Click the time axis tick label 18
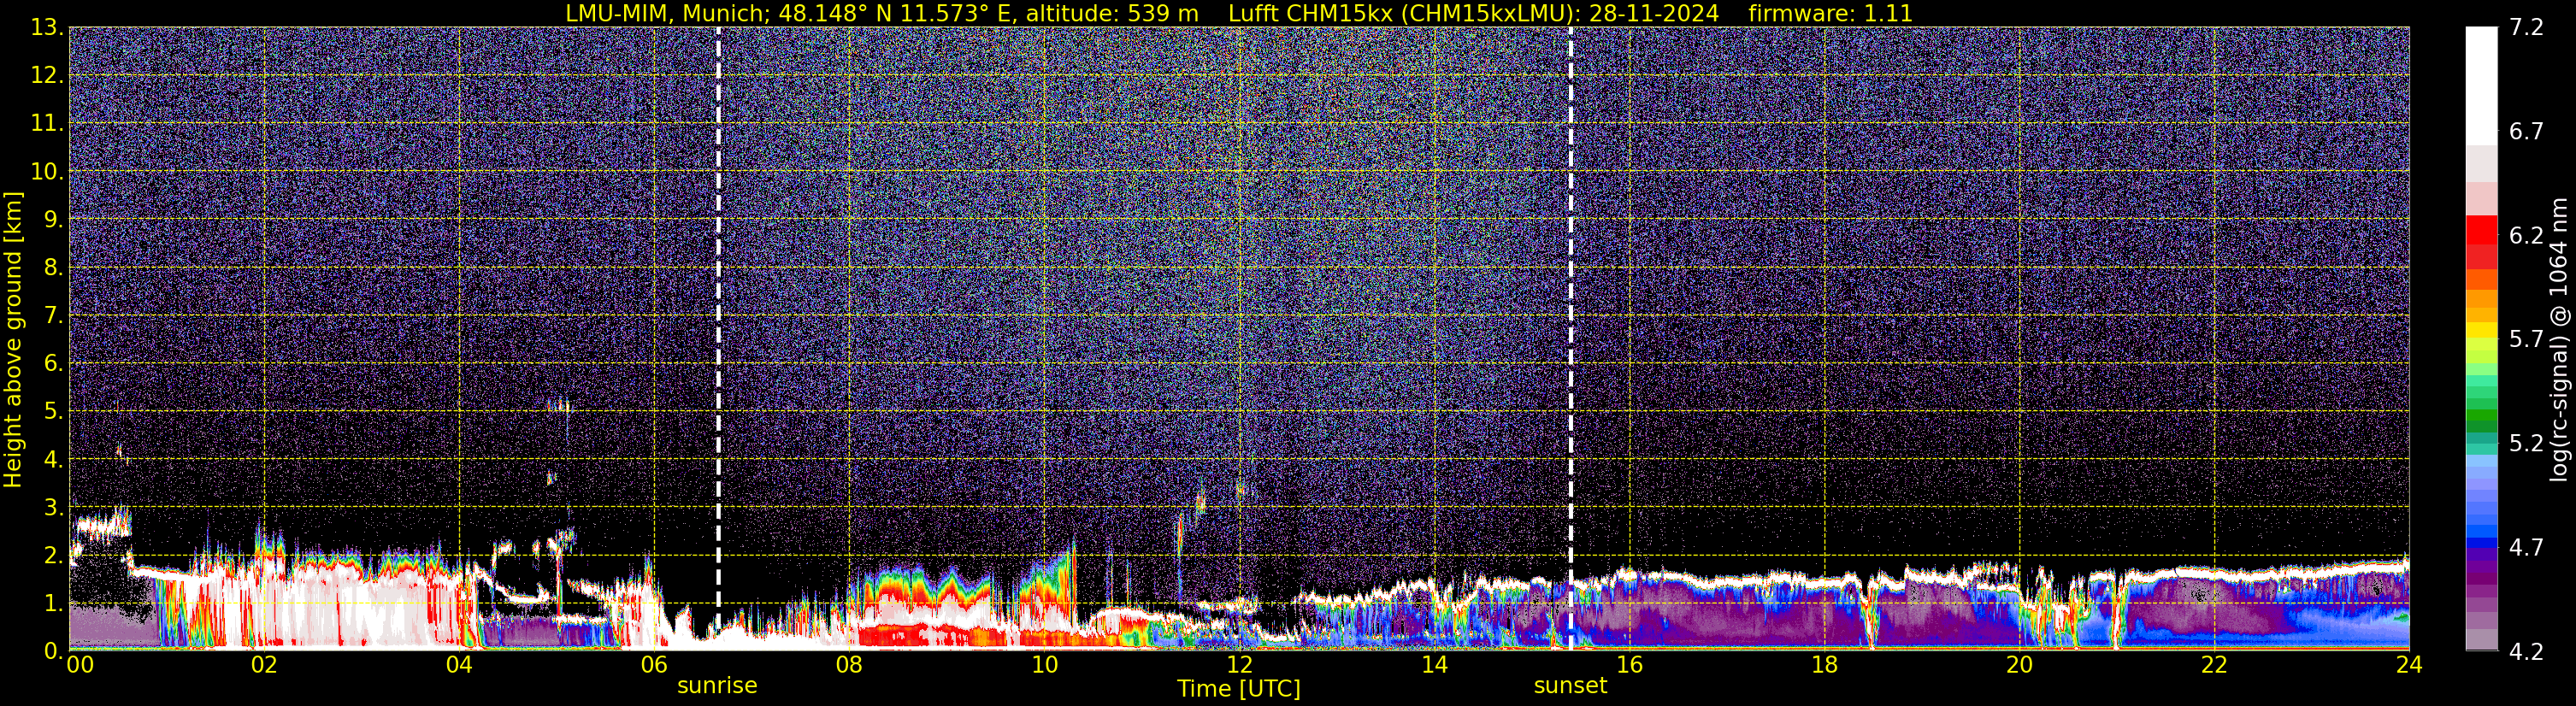 coord(1824,665)
